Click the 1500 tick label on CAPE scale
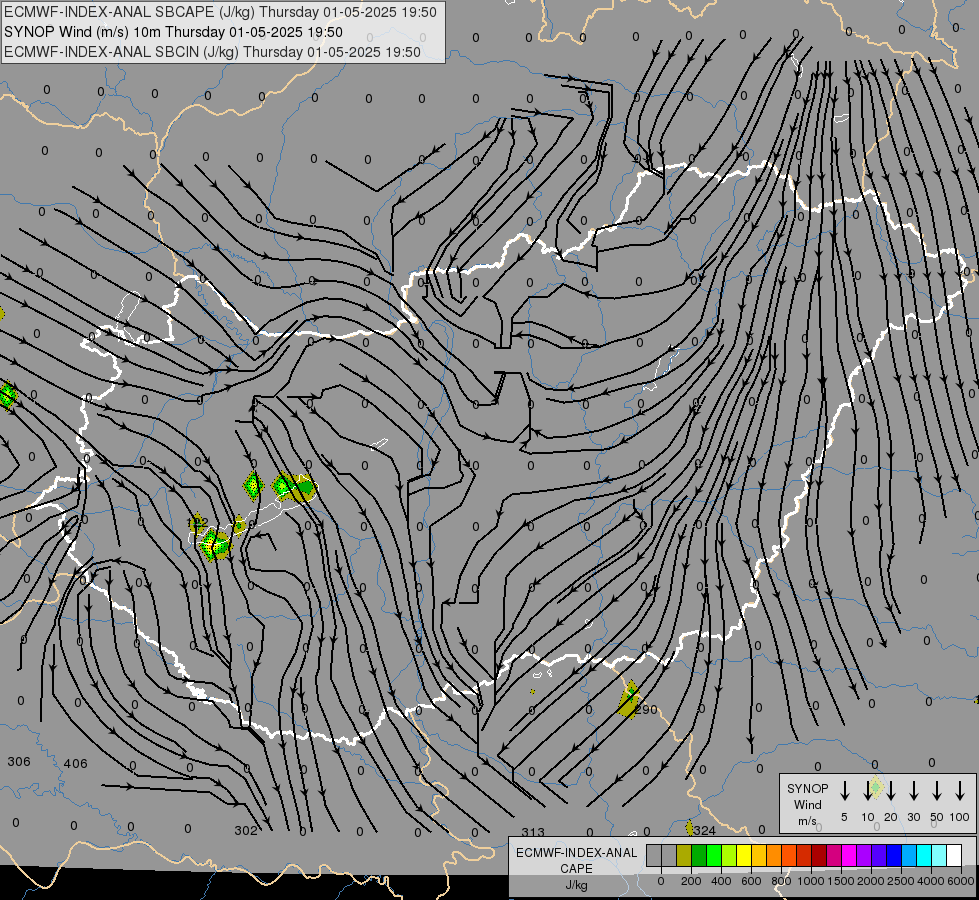 (841, 881)
